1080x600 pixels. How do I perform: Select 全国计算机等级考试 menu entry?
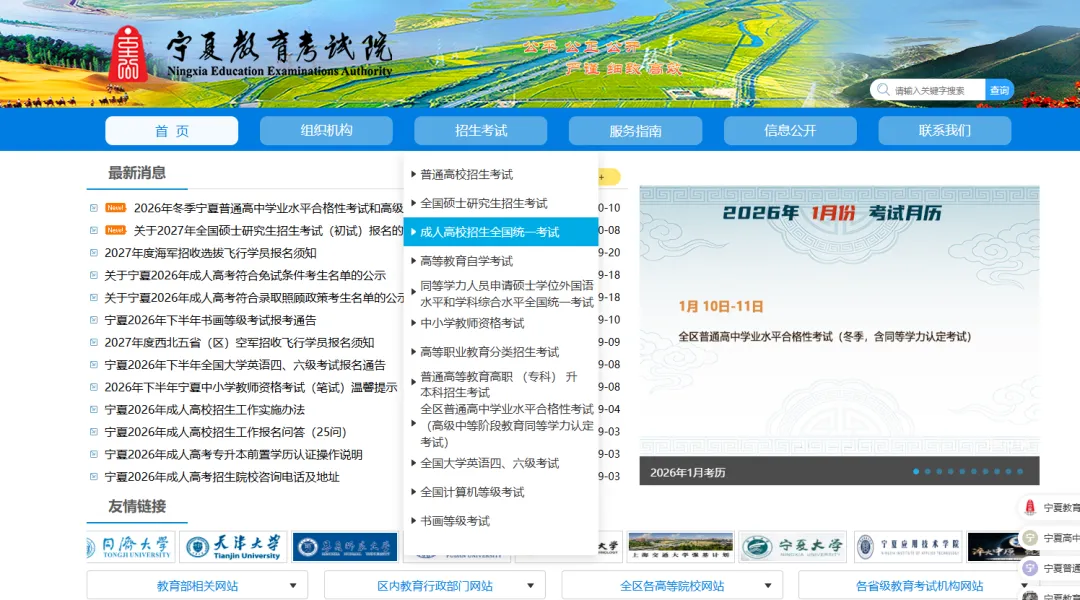coord(501,492)
